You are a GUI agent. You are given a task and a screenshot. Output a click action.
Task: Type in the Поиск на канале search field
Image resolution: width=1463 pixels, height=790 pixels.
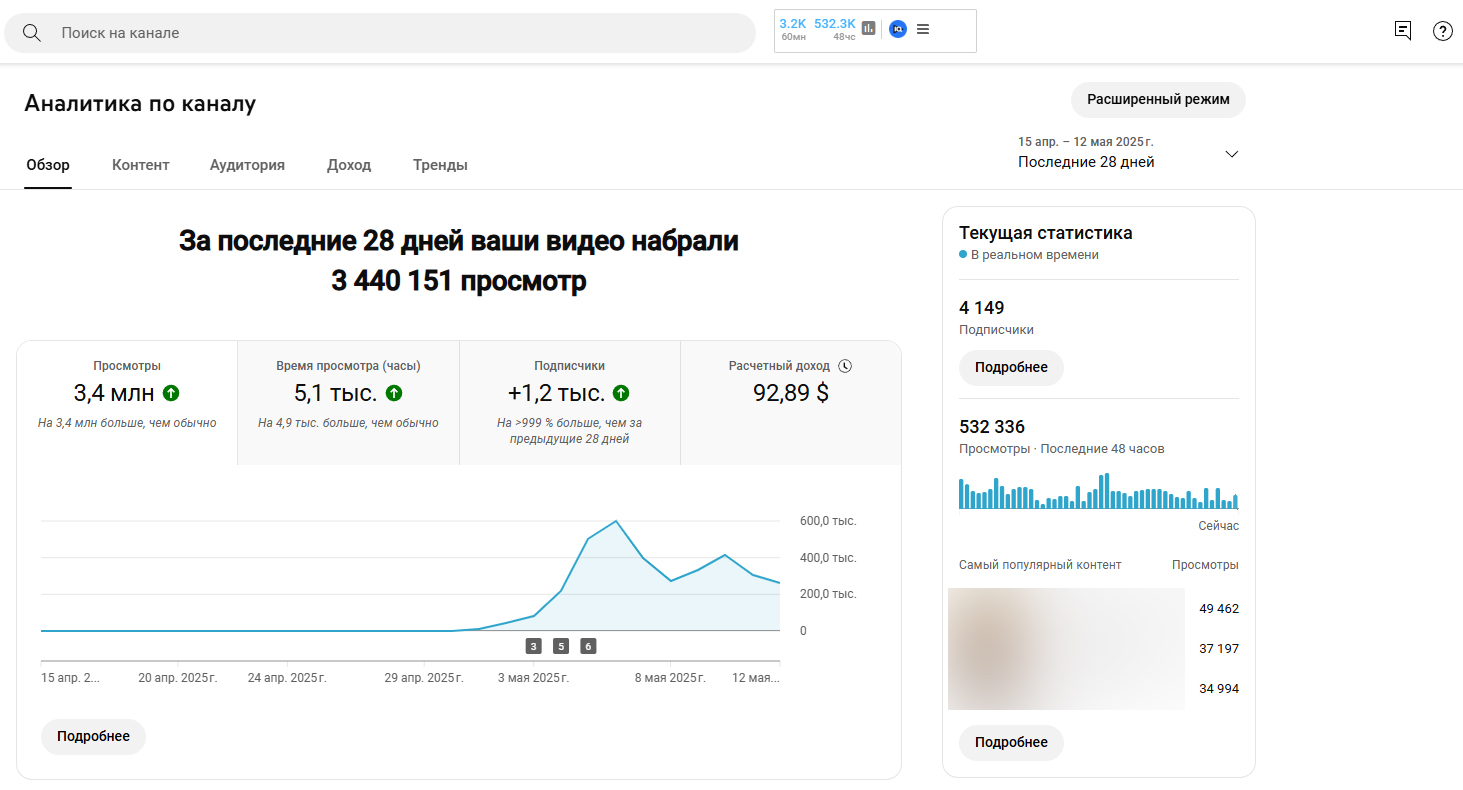[400, 33]
